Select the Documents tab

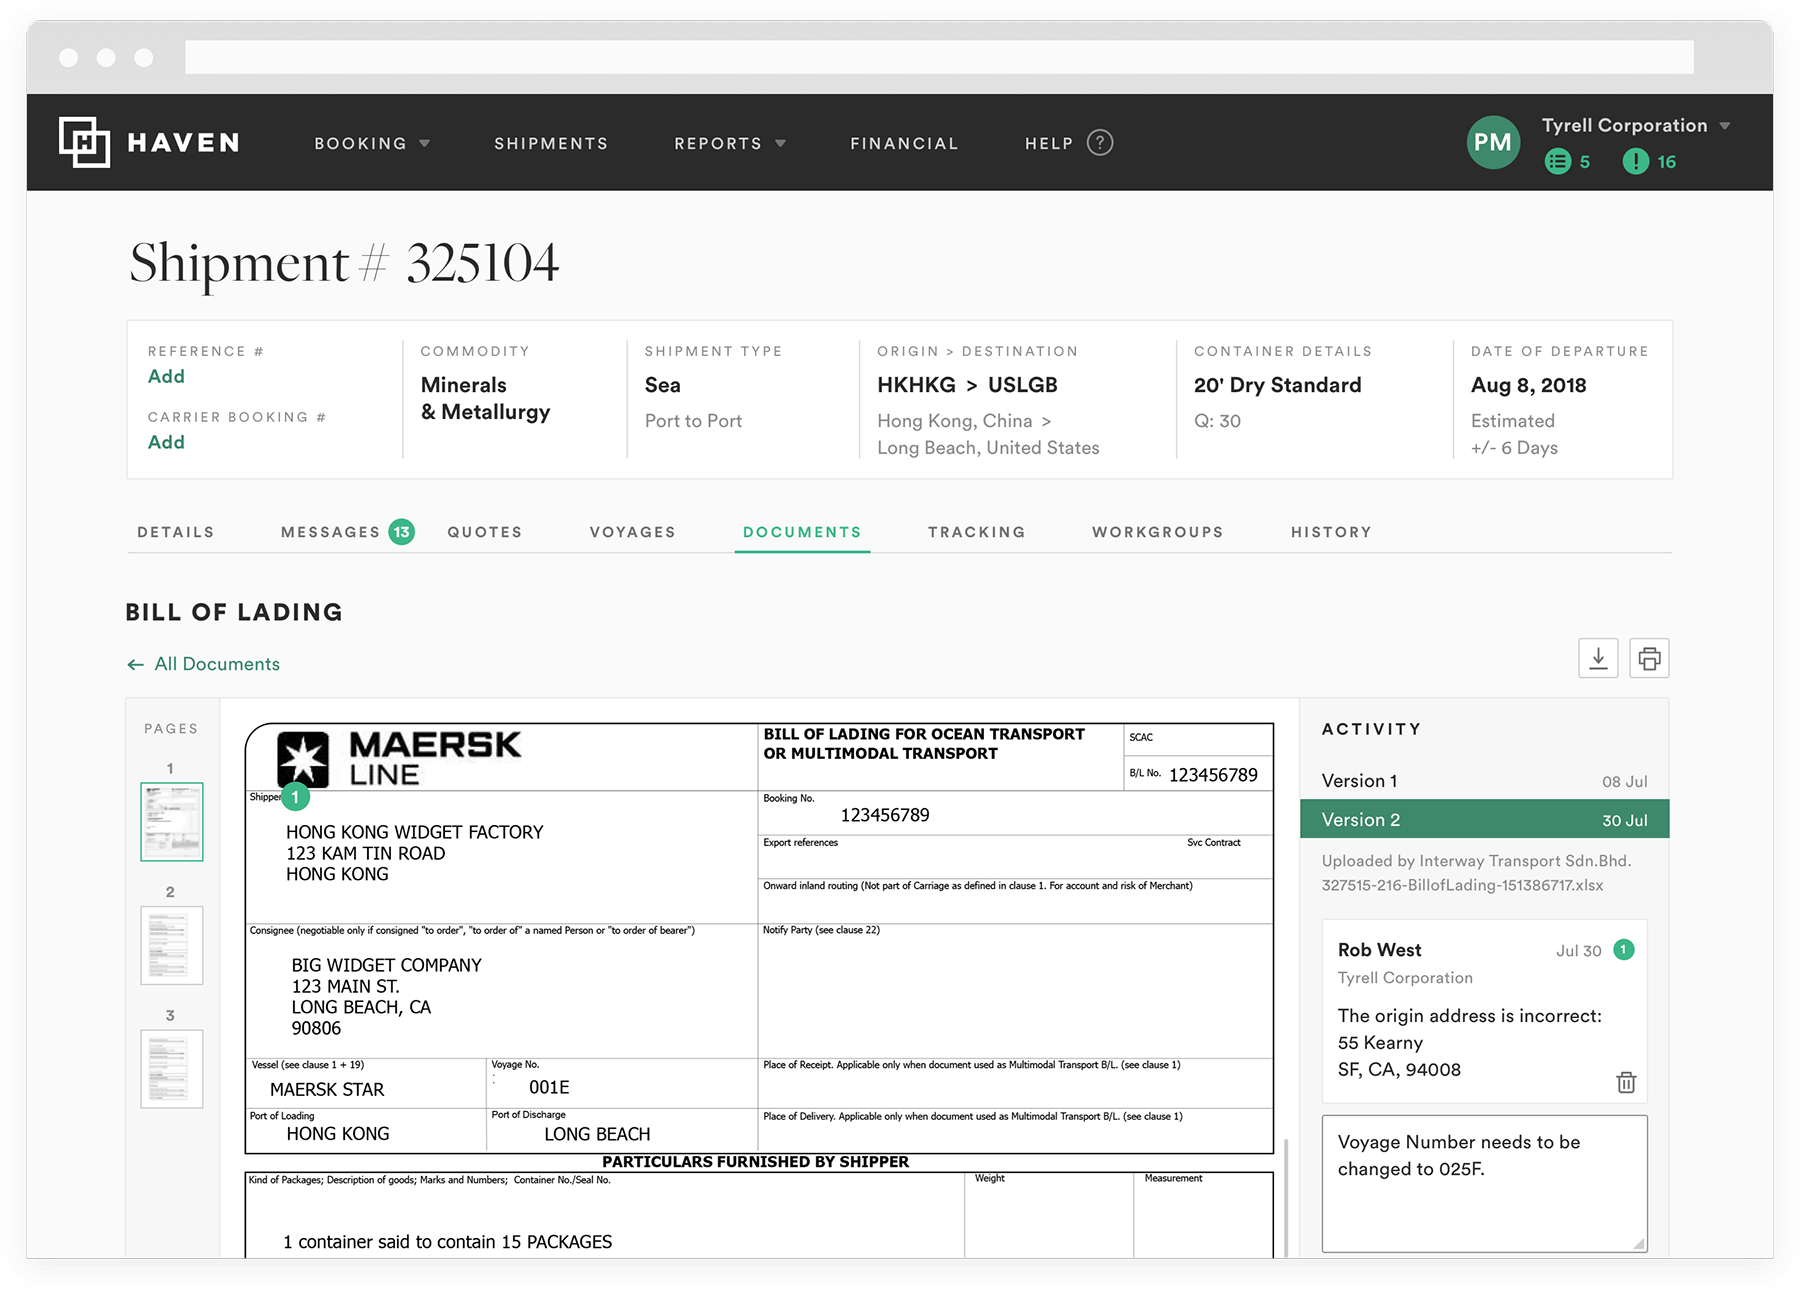tap(802, 532)
